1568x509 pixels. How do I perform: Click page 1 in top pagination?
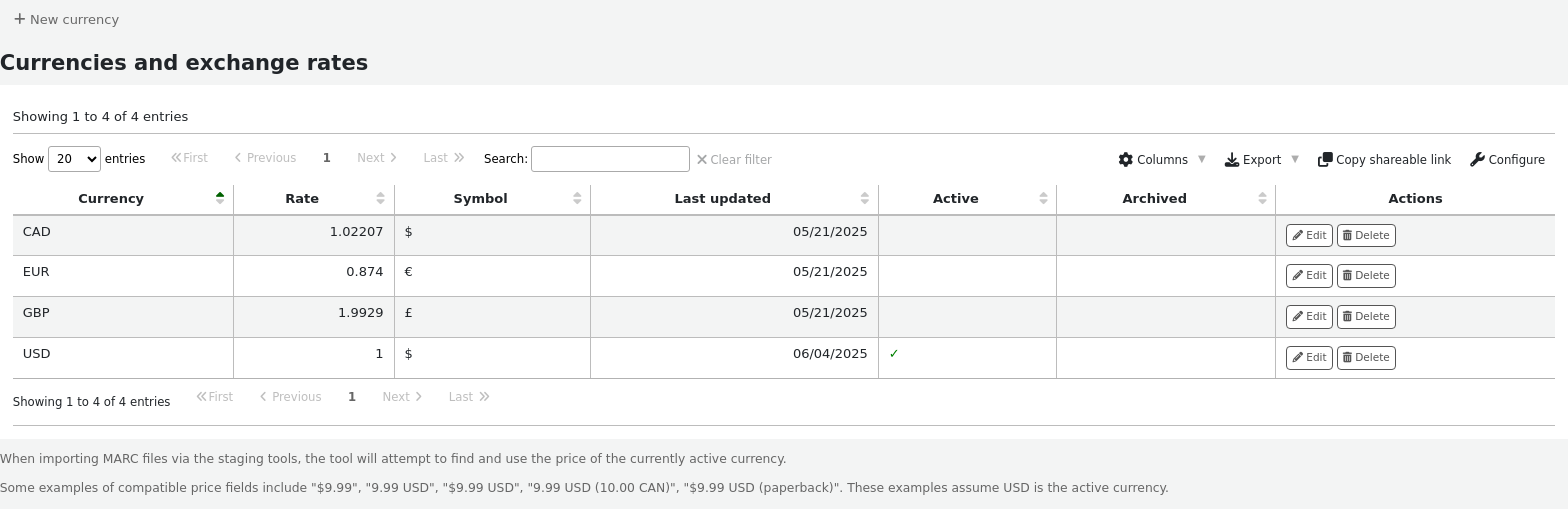click(x=326, y=158)
